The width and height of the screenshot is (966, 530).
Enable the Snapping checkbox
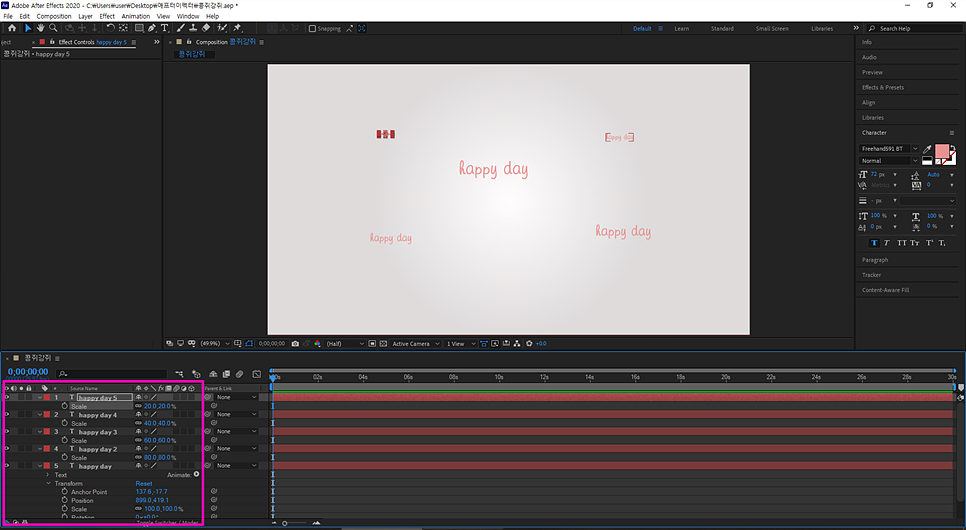pos(312,28)
